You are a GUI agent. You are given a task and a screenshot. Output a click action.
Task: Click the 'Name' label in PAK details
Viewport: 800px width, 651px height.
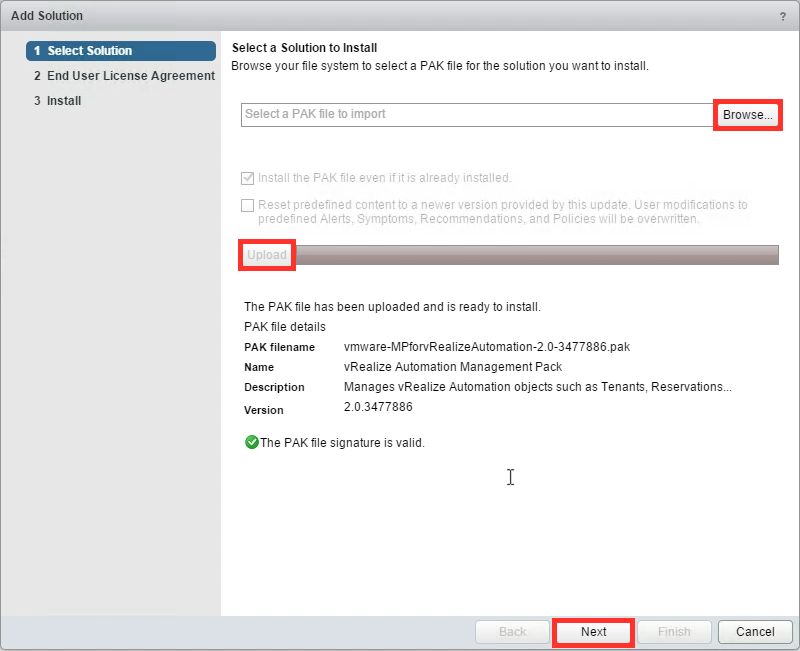[x=259, y=367]
